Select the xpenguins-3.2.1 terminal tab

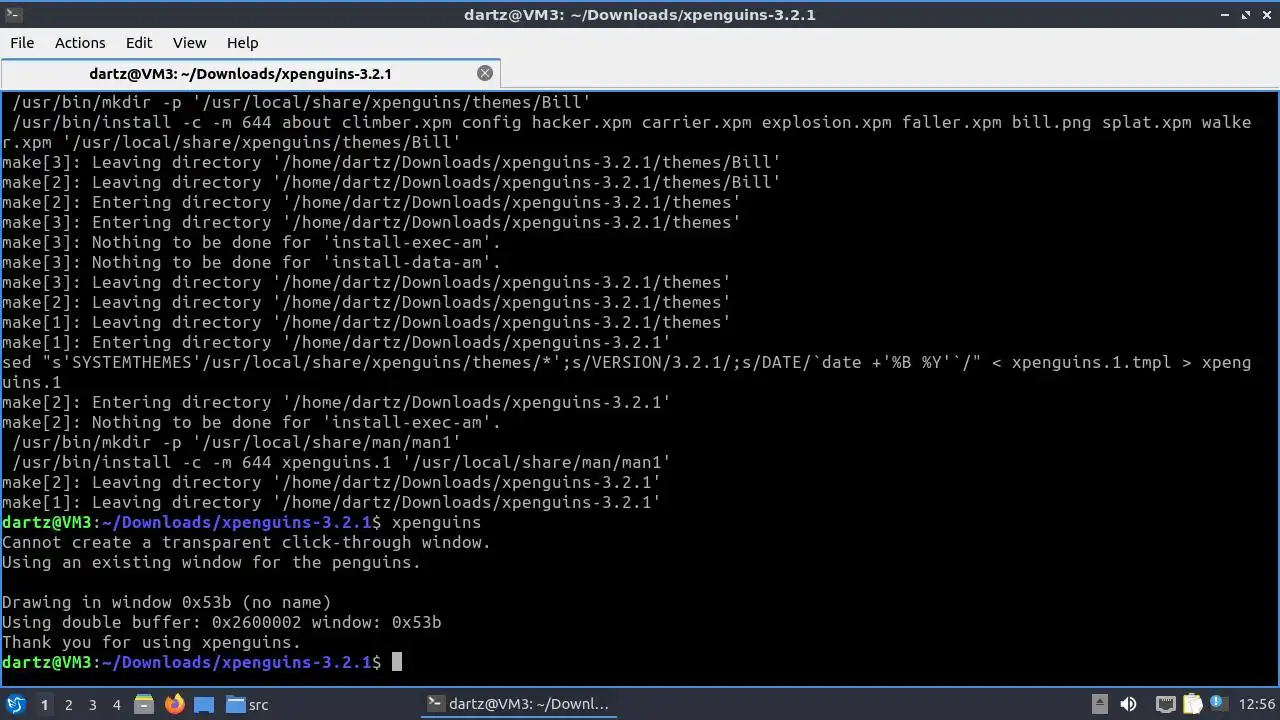[250, 73]
